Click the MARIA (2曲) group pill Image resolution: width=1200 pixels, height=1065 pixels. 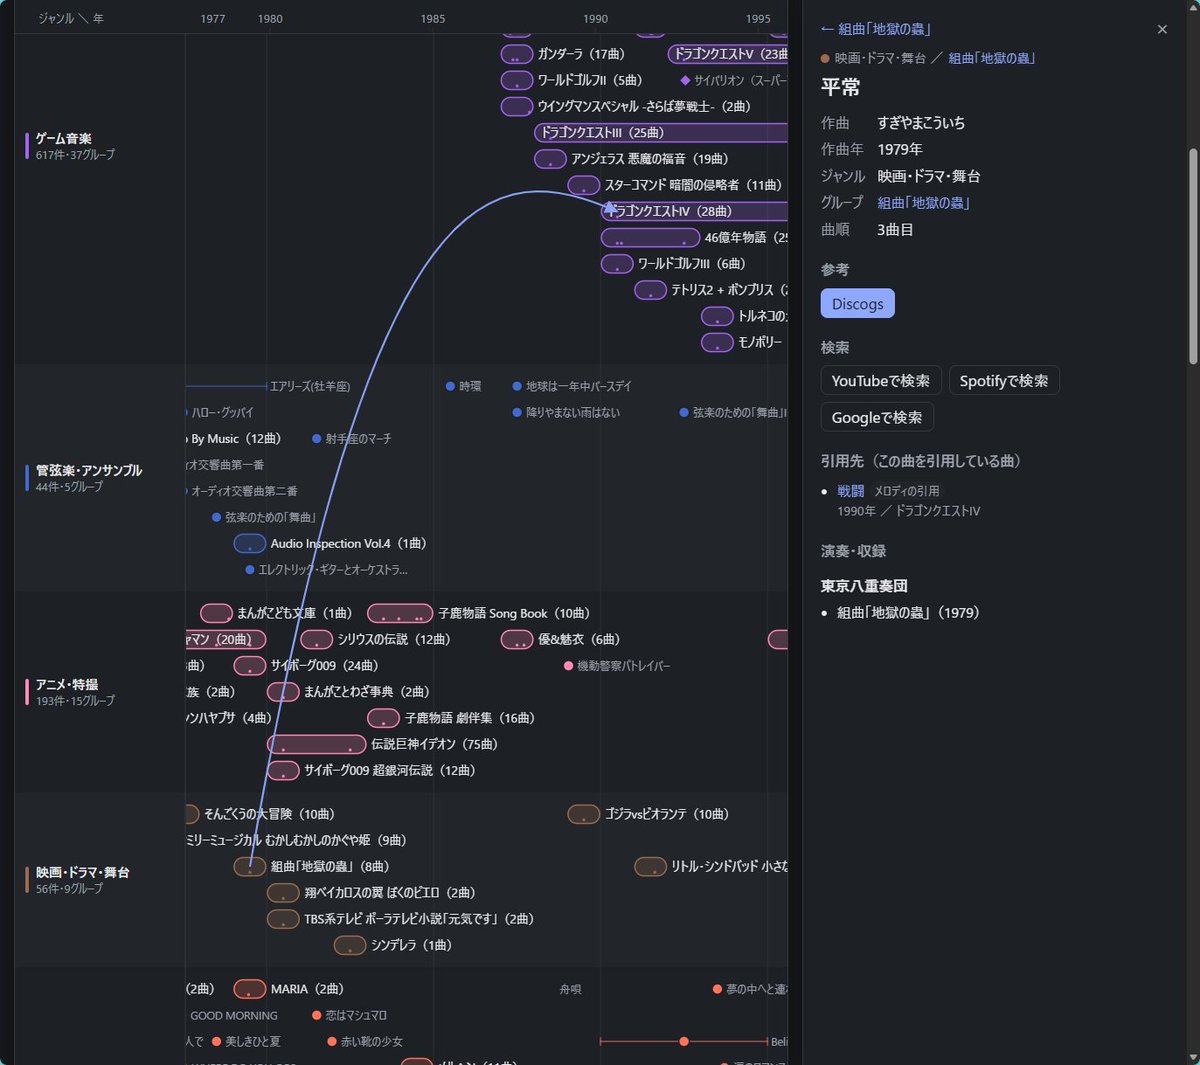tap(250, 989)
